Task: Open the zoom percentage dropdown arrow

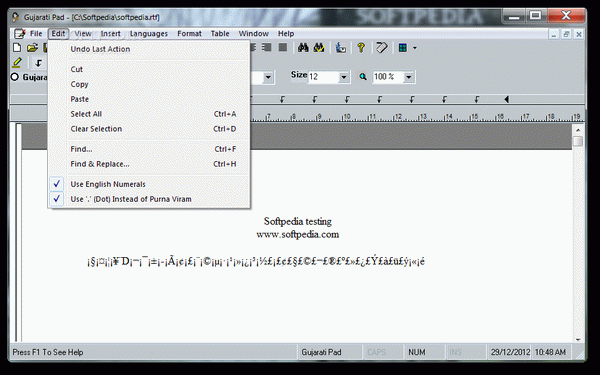Action: 409,77
